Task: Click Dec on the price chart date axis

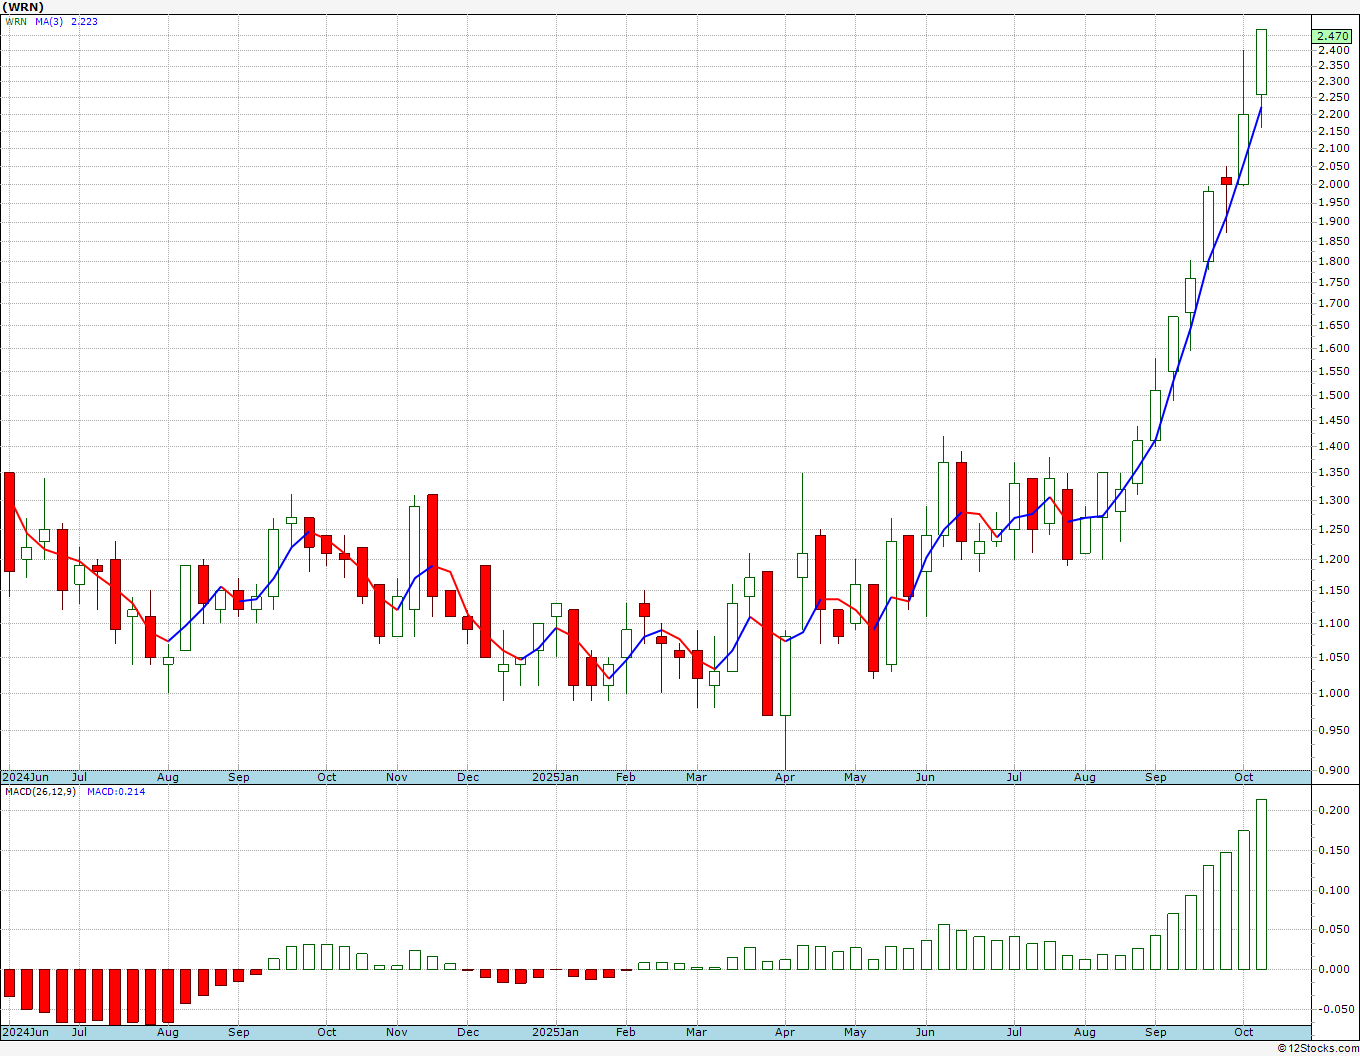Action: [468, 777]
